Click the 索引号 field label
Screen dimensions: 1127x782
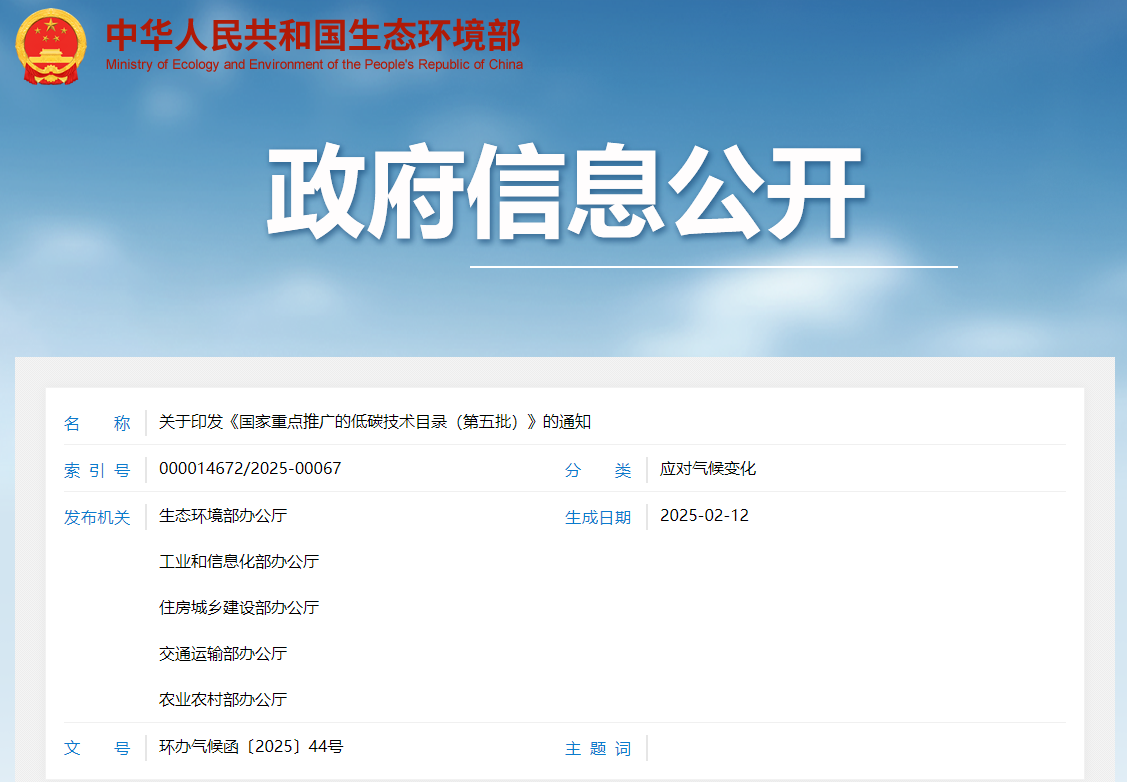(x=97, y=470)
